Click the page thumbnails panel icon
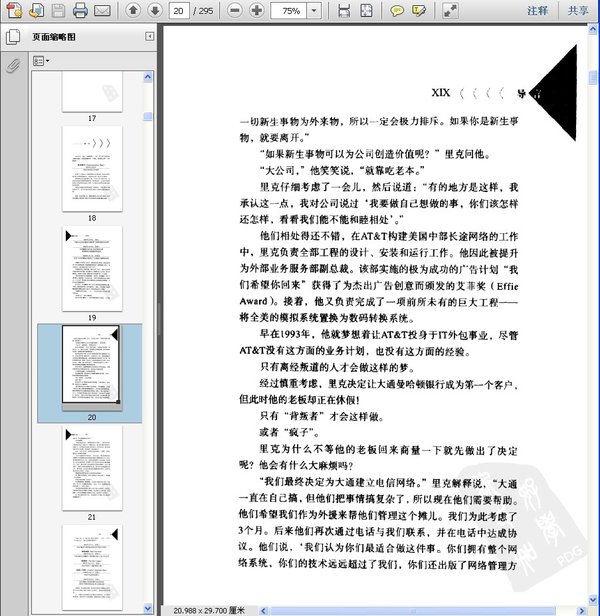600x616 pixels. pyautogui.click(x=13, y=37)
